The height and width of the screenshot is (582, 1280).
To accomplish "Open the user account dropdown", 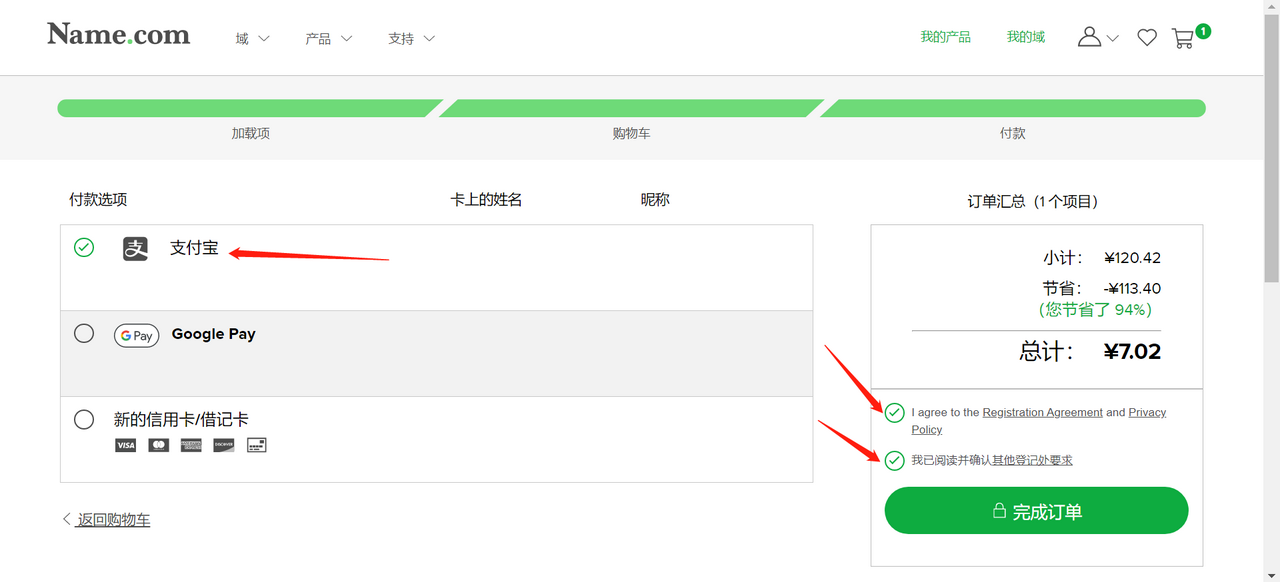I will pyautogui.click(x=1097, y=38).
